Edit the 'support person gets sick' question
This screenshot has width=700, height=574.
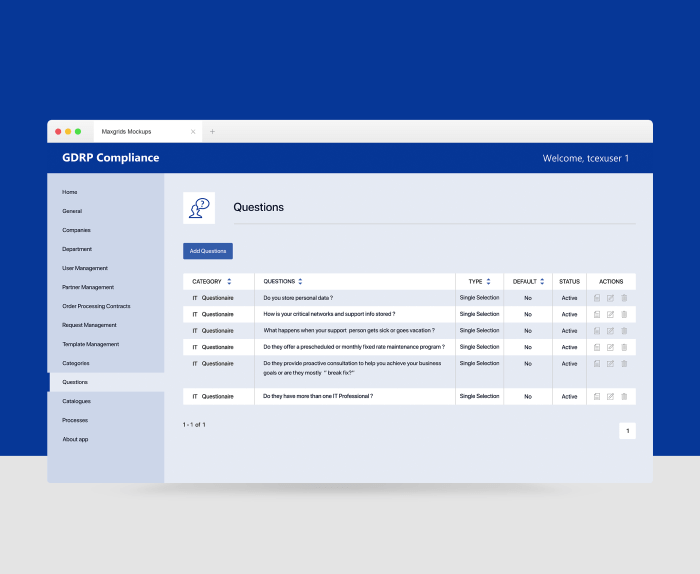click(610, 330)
